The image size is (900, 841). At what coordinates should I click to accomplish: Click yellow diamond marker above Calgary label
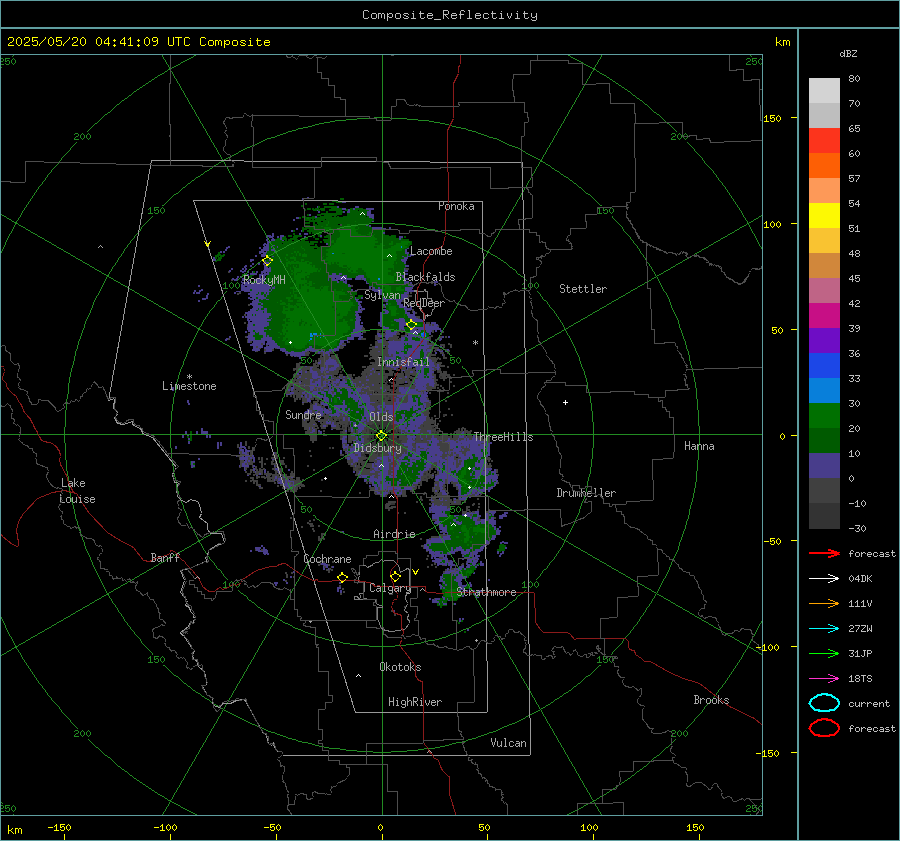pyautogui.click(x=395, y=576)
